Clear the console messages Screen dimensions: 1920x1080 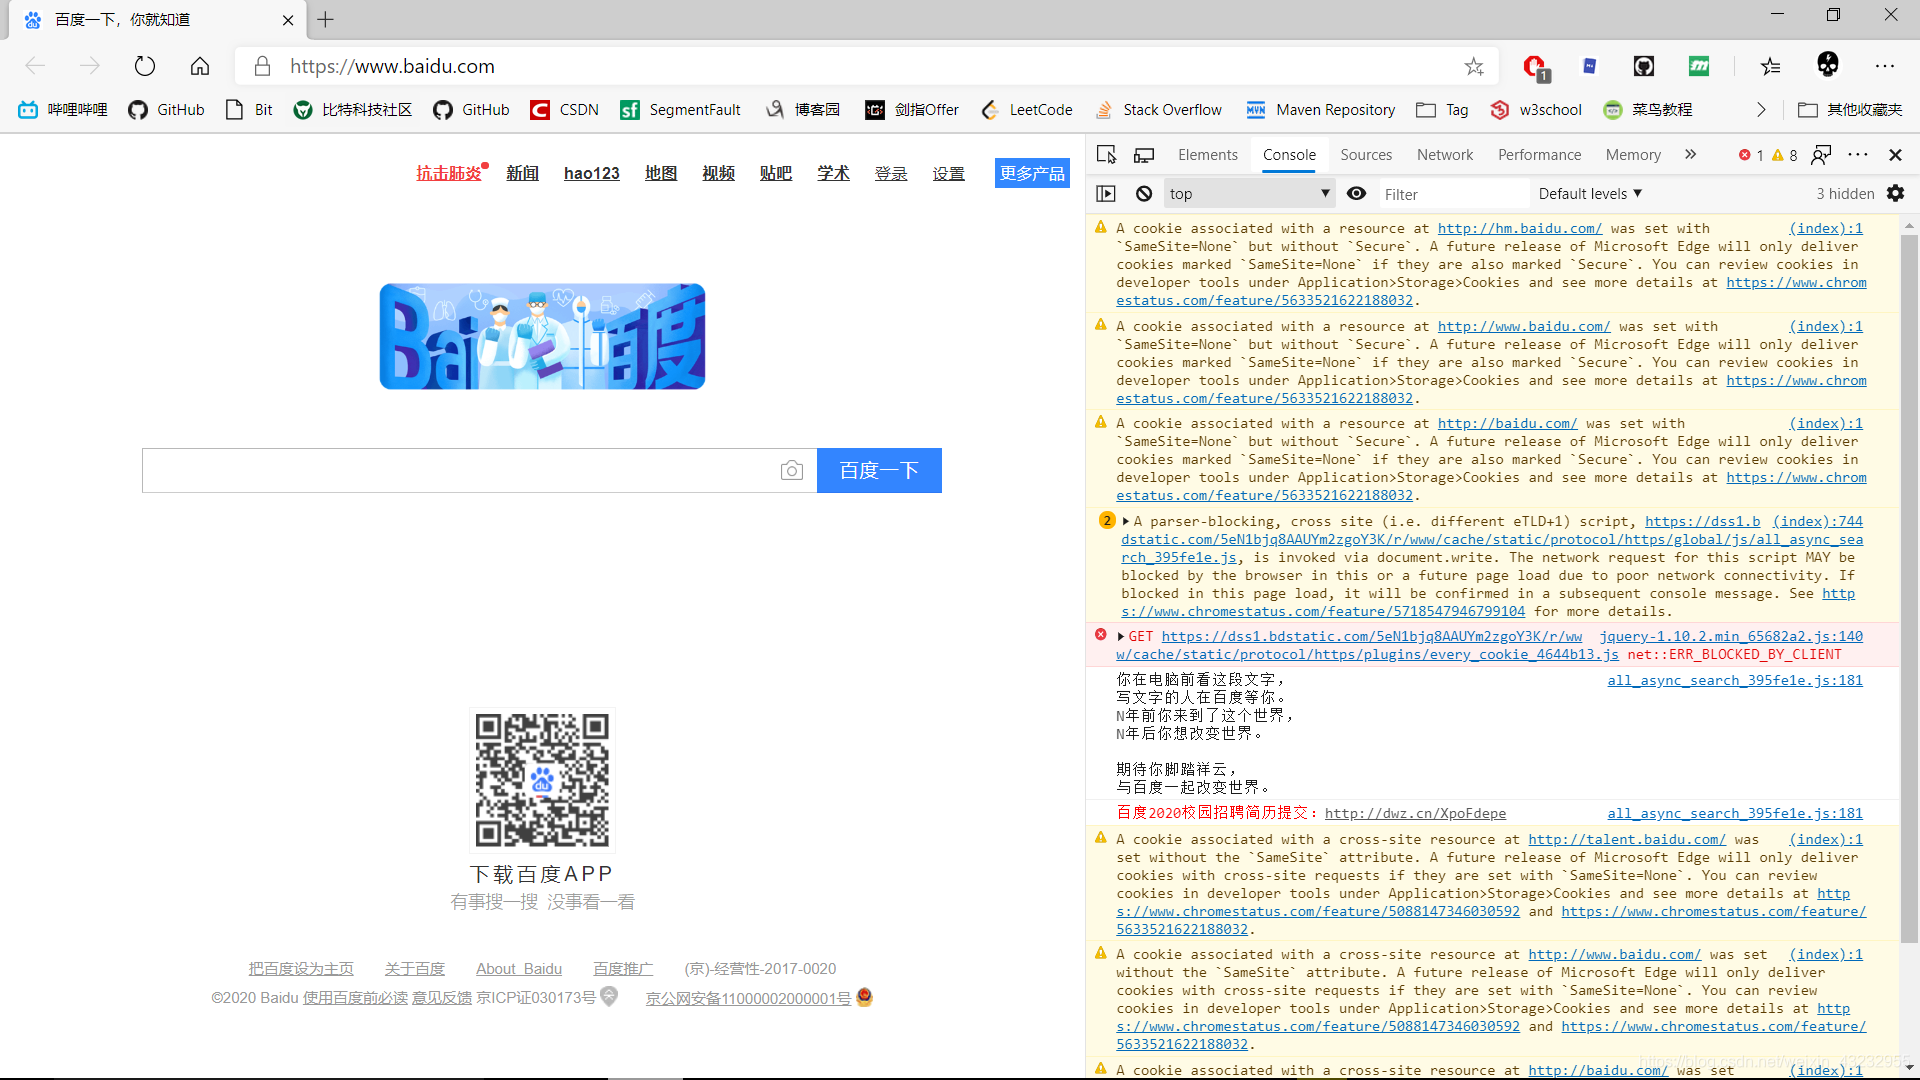click(1143, 193)
